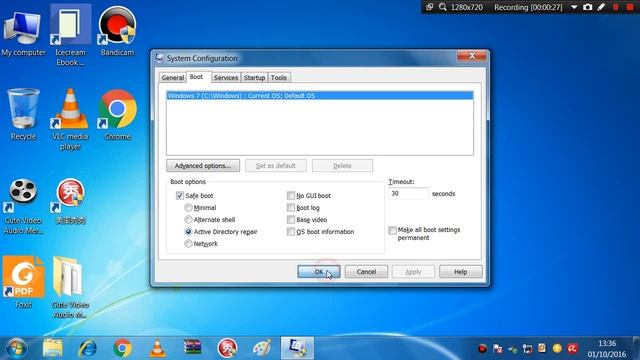Click the Cancel button
This screenshot has height=360, width=640.
tap(366, 272)
